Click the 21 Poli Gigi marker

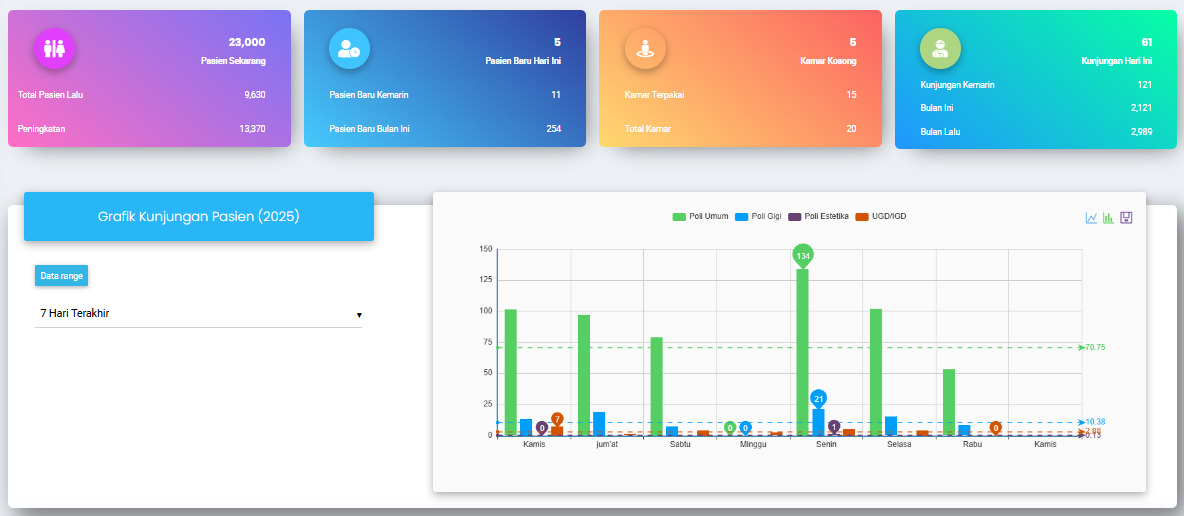point(819,398)
